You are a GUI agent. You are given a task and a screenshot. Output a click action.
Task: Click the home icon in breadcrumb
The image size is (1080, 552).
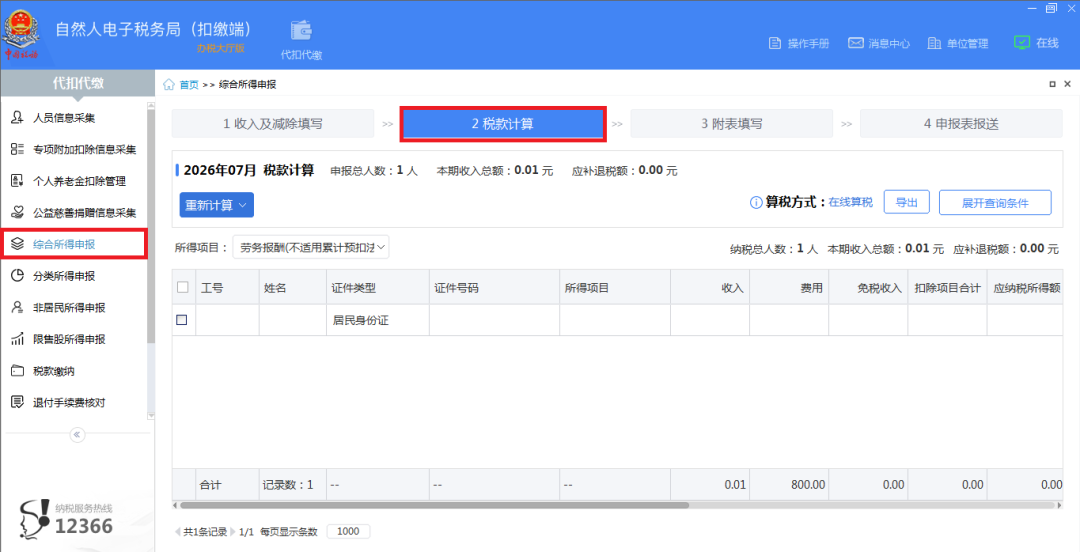click(x=169, y=84)
